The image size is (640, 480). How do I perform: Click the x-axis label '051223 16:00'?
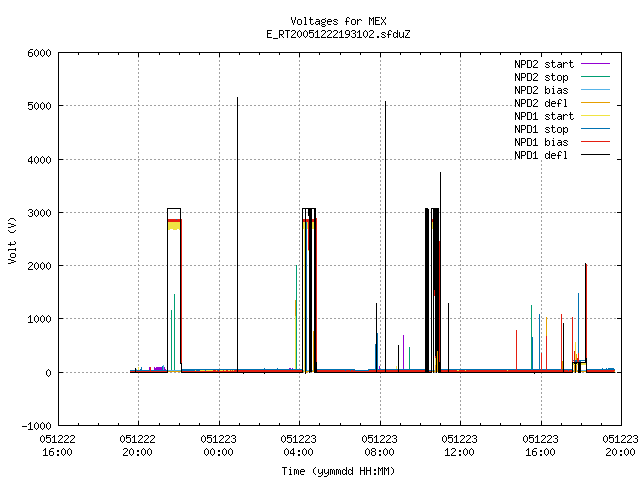pos(540,446)
